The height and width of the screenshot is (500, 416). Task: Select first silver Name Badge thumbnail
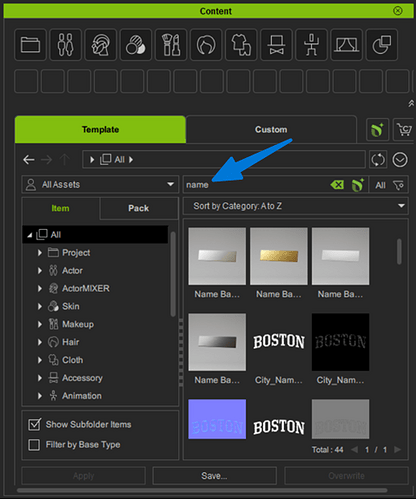[x=217, y=256]
